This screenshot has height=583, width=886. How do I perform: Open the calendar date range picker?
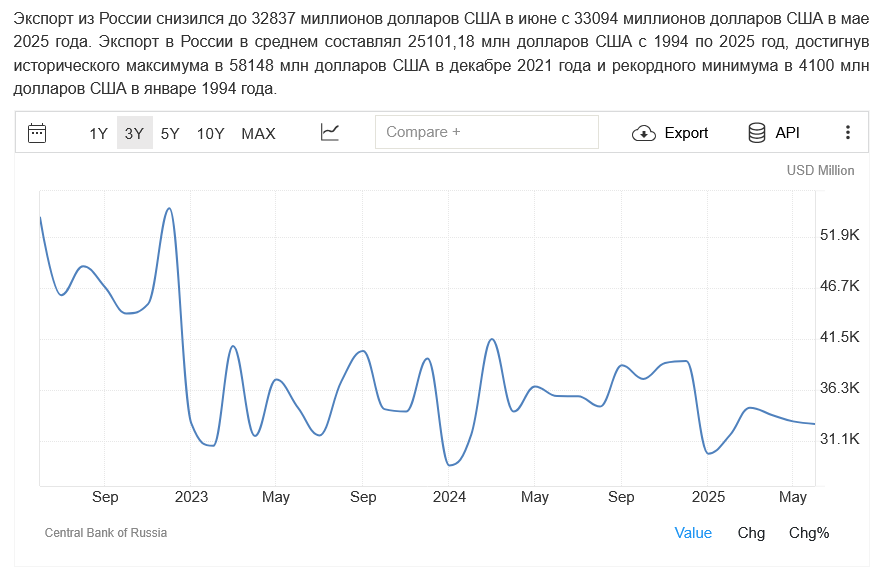[37, 133]
